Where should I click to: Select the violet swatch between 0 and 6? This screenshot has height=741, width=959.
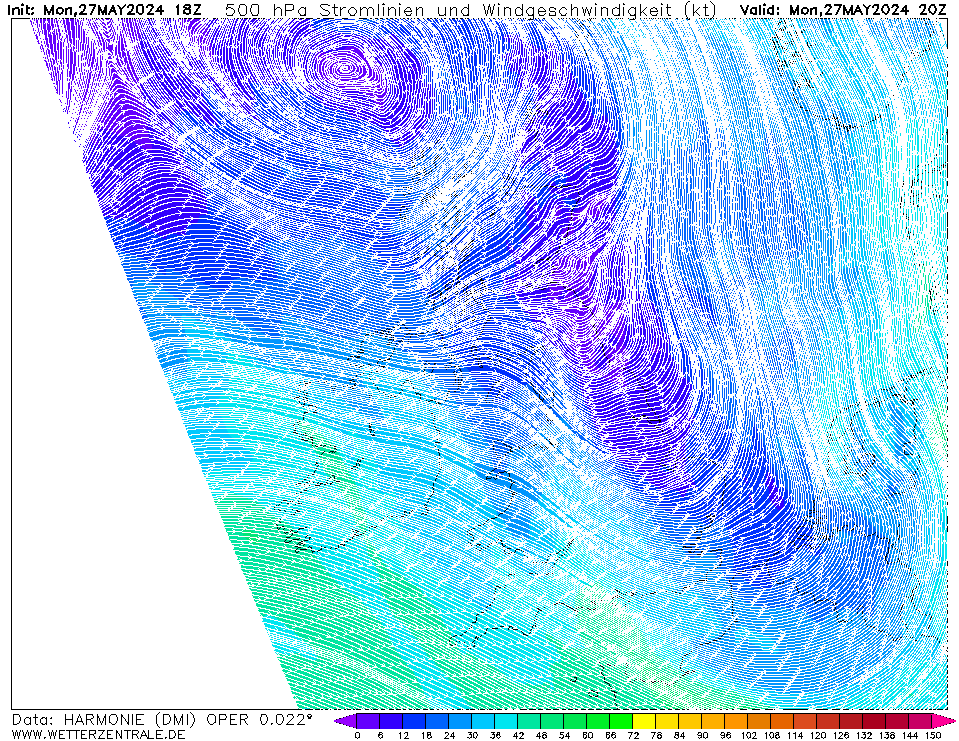(368, 721)
